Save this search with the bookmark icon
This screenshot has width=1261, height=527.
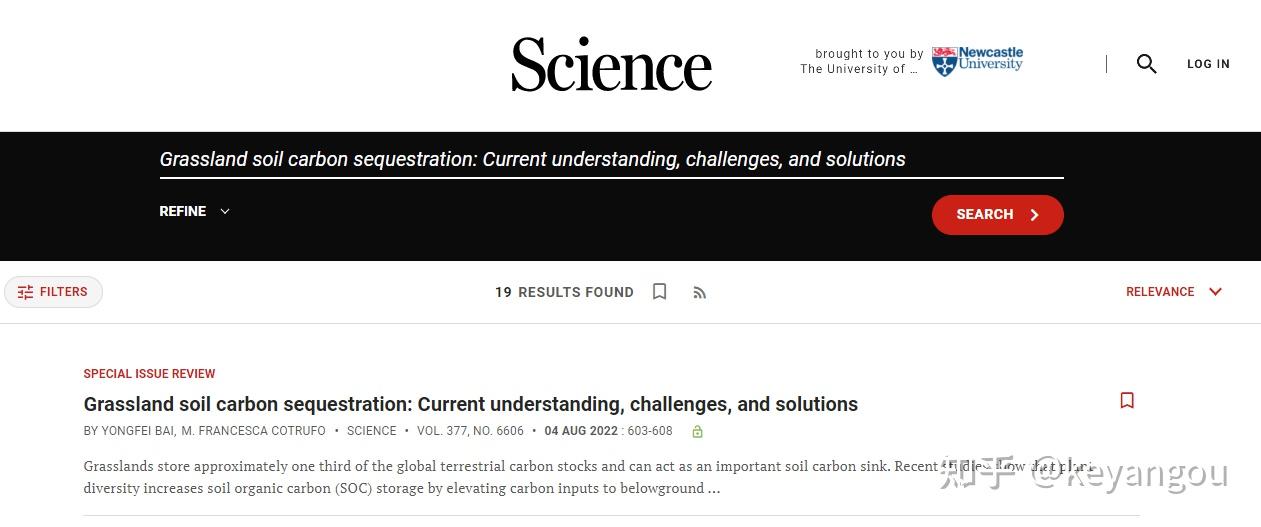(660, 292)
